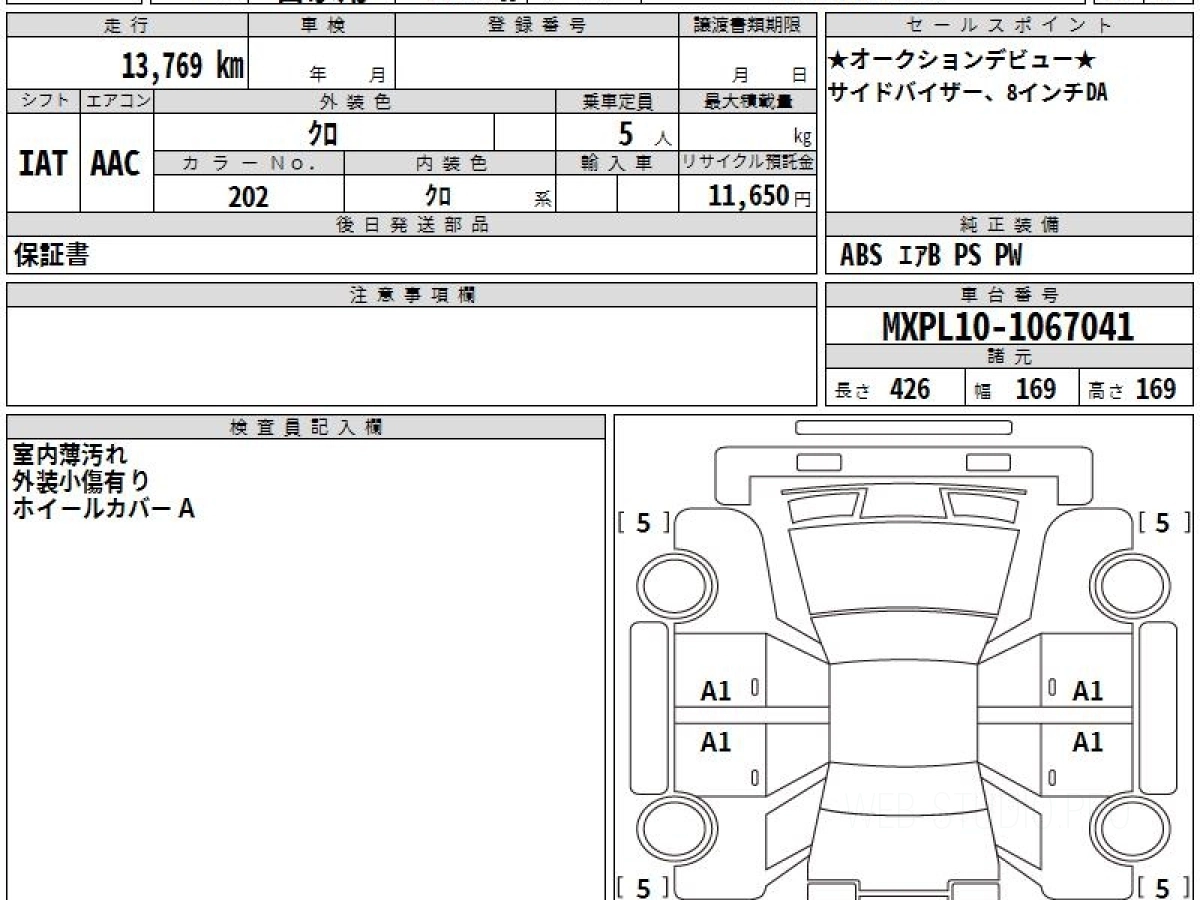
Task: Click the カラーNo. header
Action: (249, 163)
